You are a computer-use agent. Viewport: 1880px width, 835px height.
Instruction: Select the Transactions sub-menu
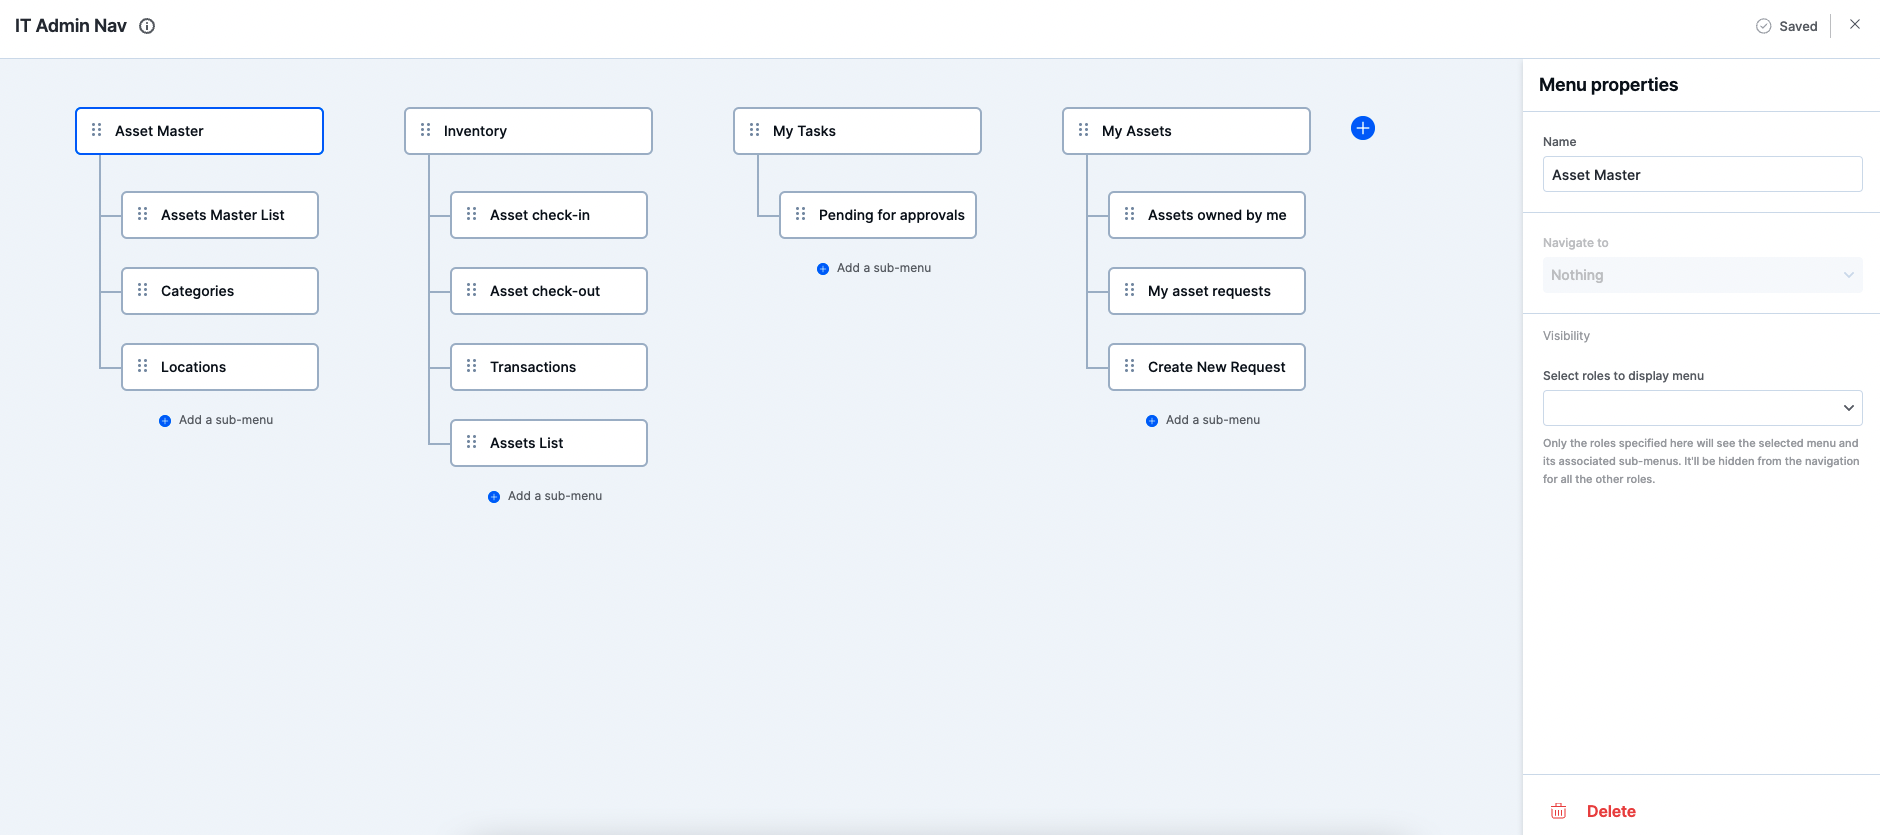click(x=549, y=367)
